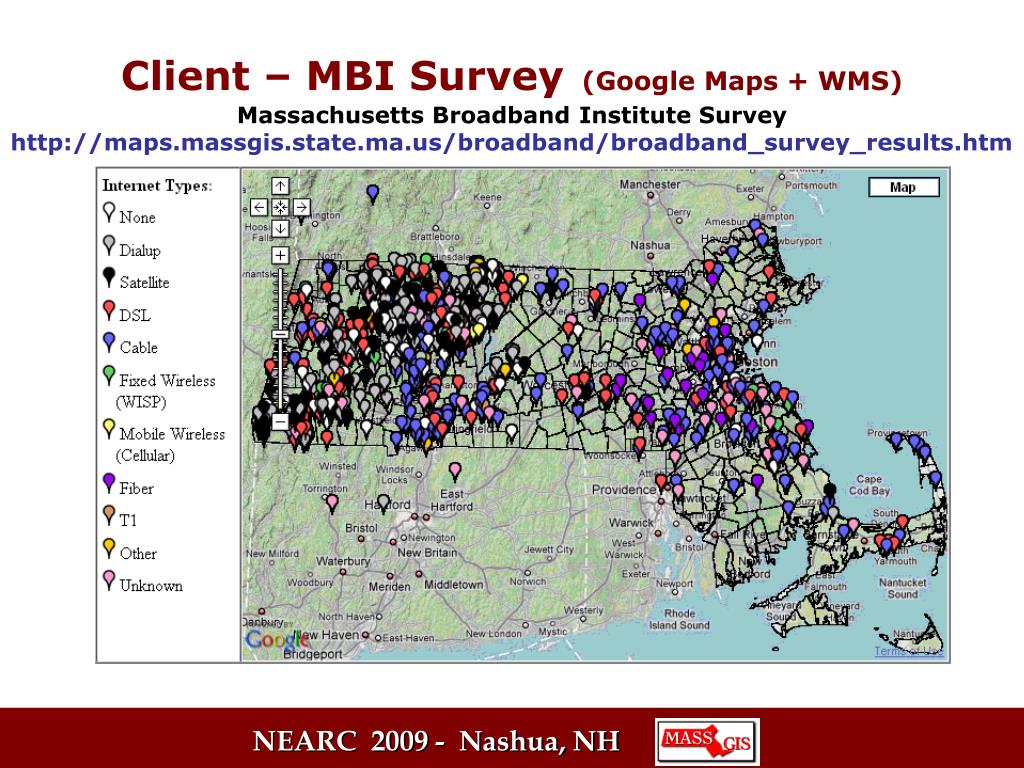The height and width of the screenshot is (768, 1024).
Task: Open the broadband survey results URL
Action: click(x=511, y=142)
